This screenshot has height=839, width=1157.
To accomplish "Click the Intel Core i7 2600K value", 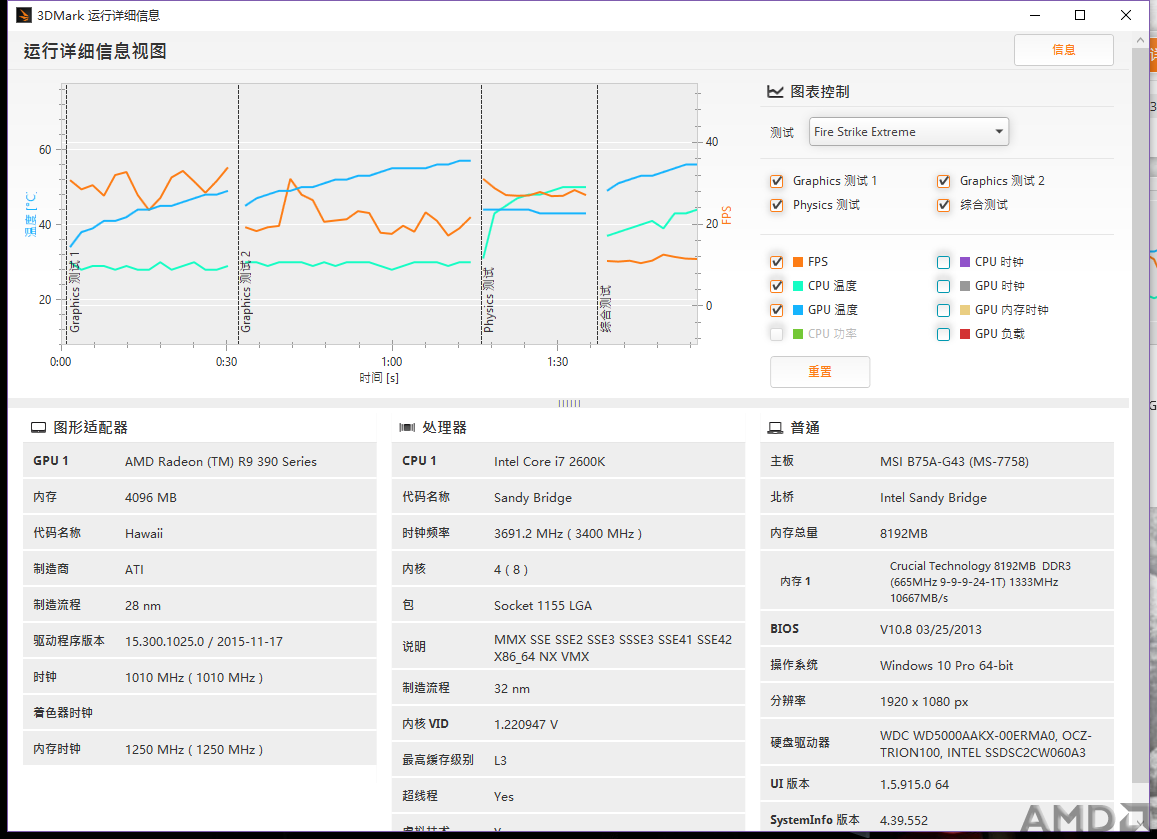I will point(550,461).
